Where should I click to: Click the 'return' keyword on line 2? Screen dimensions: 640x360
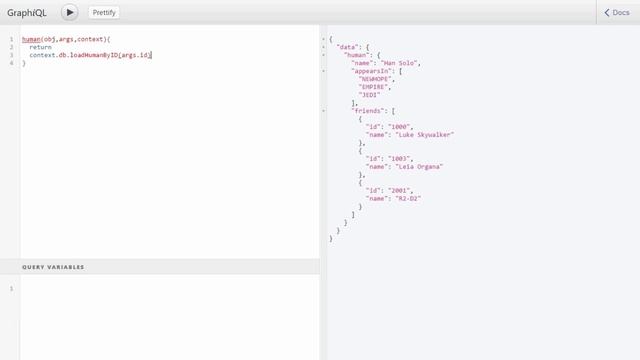(40, 47)
